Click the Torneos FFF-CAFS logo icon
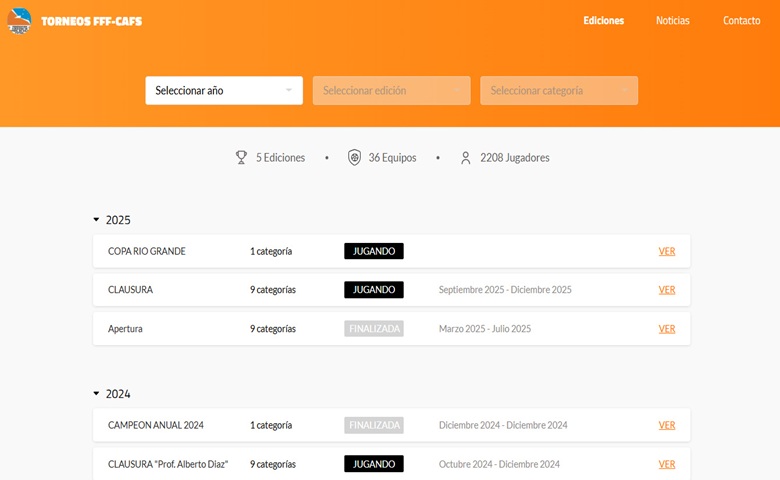 [19, 21]
